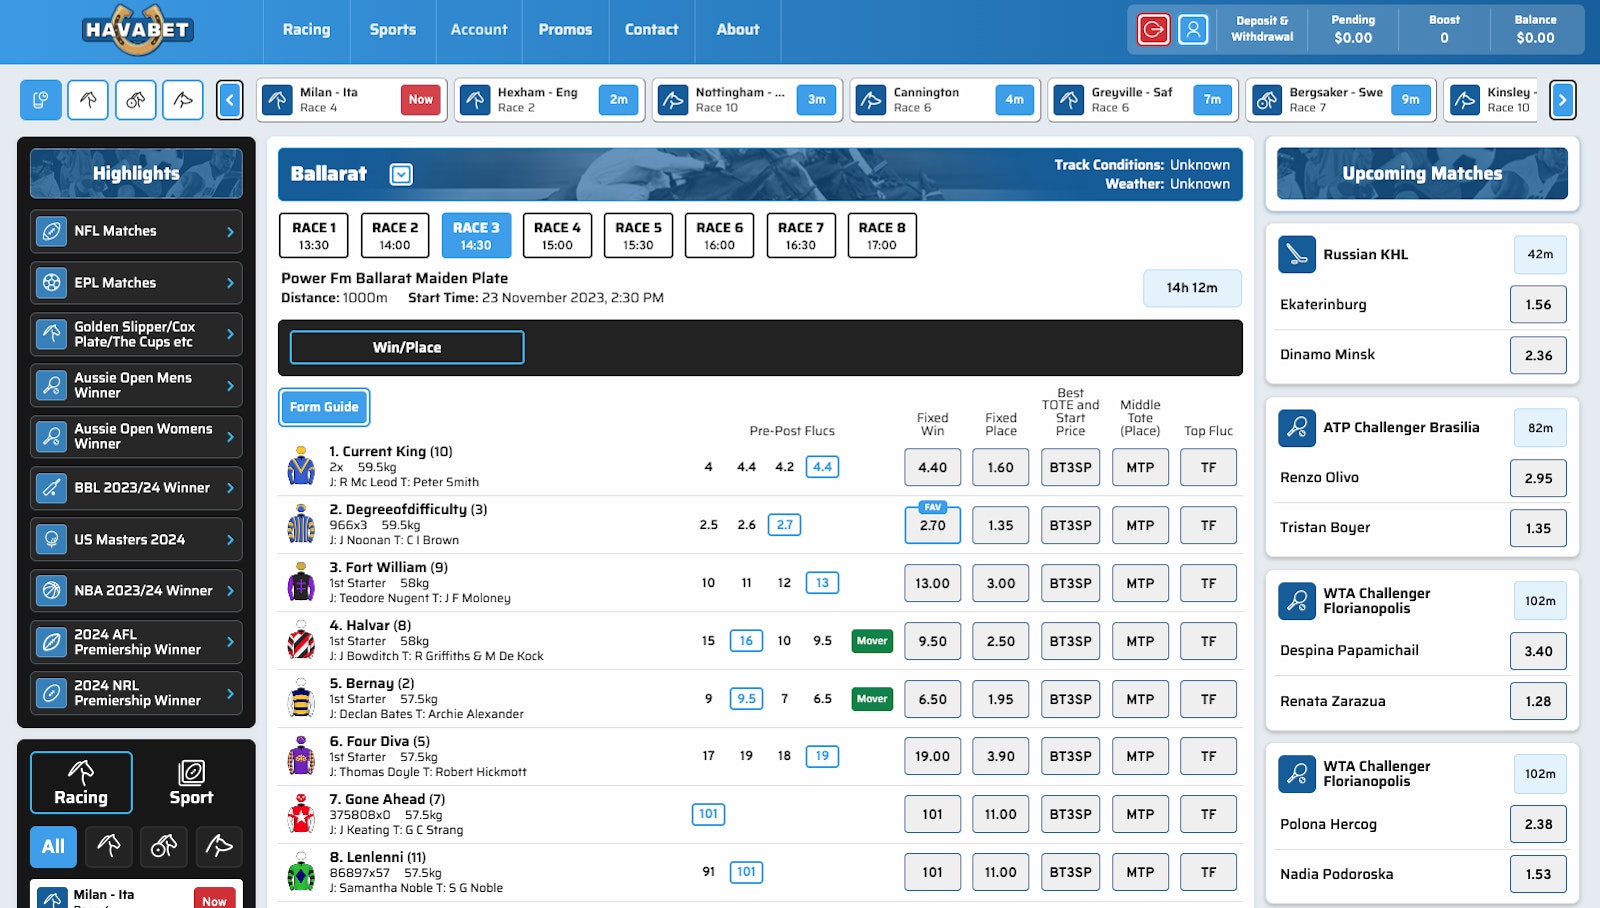1600x908 pixels.
Task: Select the greyhound racing filter icon in the top bar
Action: (183, 100)
